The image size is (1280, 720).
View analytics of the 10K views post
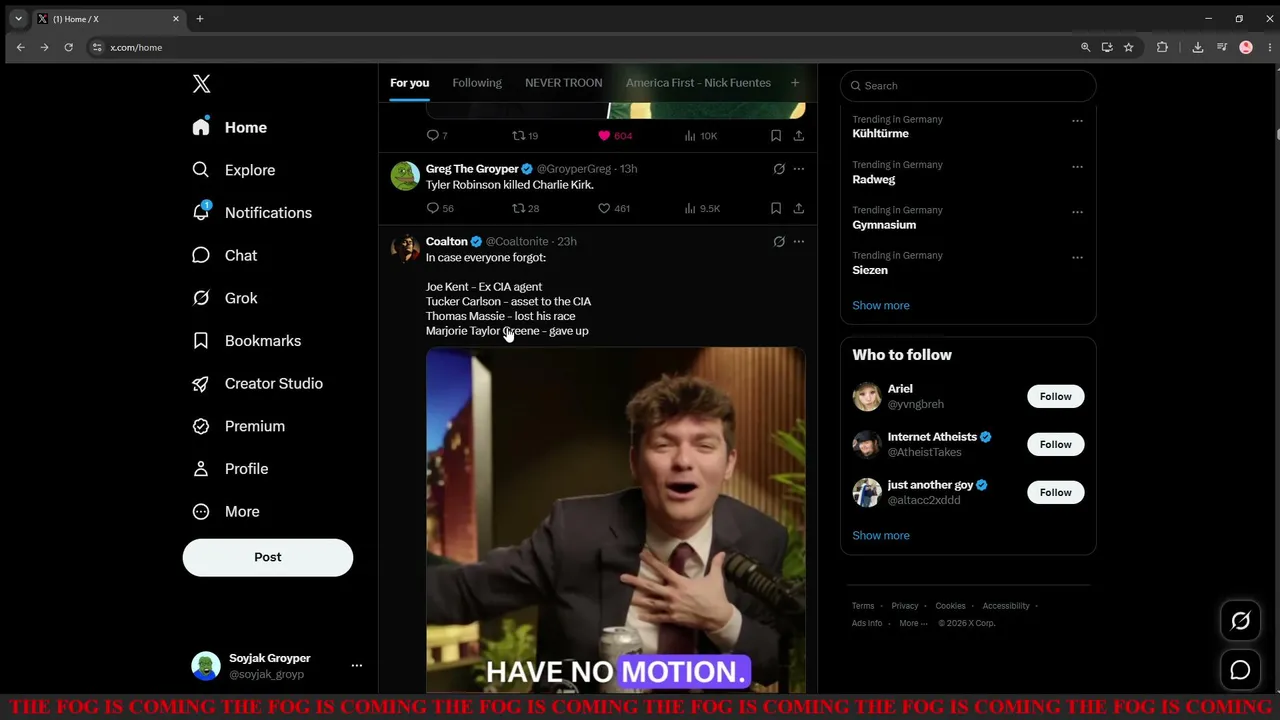click(701, 135)
